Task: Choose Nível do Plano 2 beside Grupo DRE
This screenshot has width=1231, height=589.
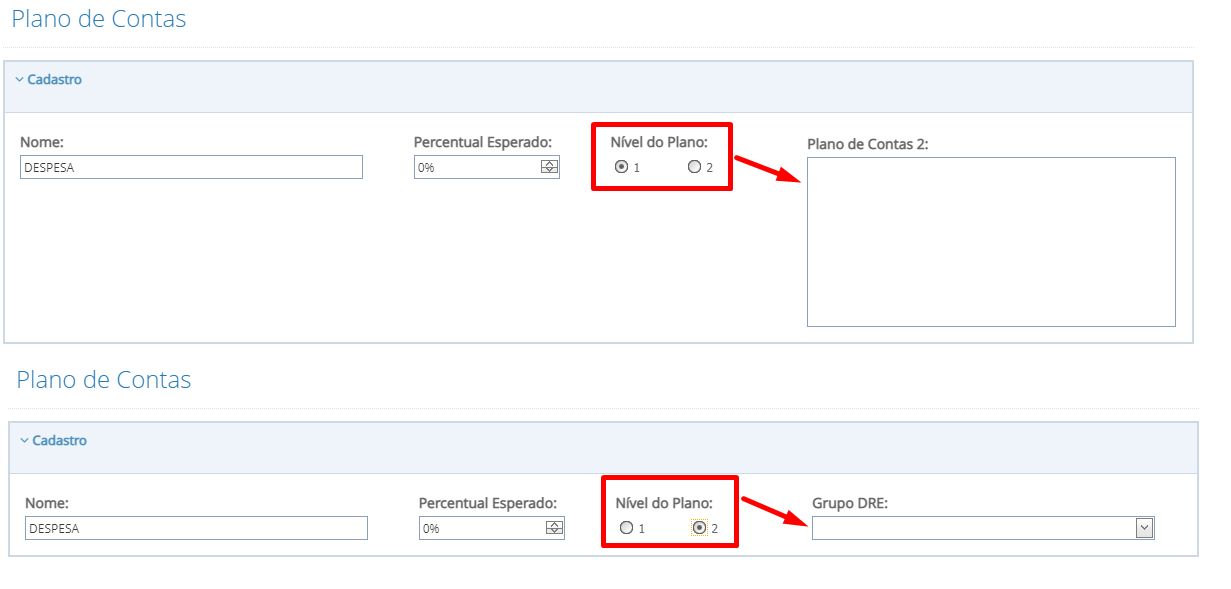Action: [699, 528]
